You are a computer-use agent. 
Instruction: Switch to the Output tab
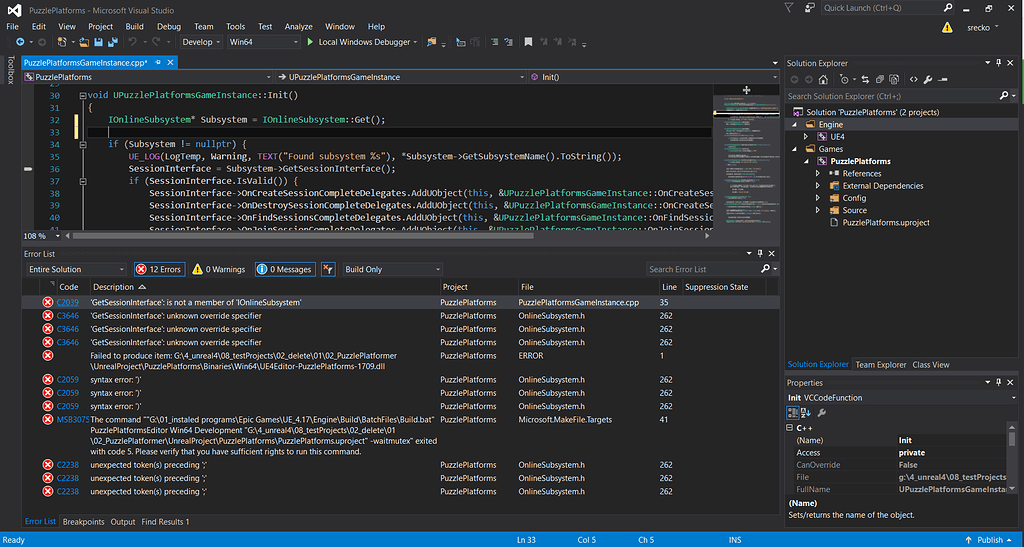click(122, 522)
